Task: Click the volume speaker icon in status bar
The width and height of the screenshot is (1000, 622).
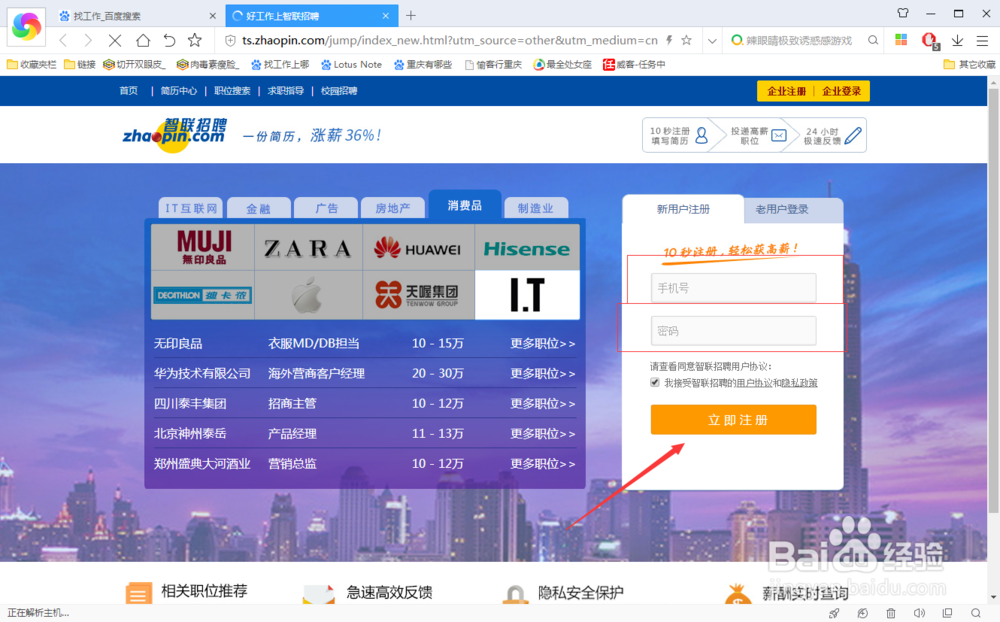Action: click(919, 613)
